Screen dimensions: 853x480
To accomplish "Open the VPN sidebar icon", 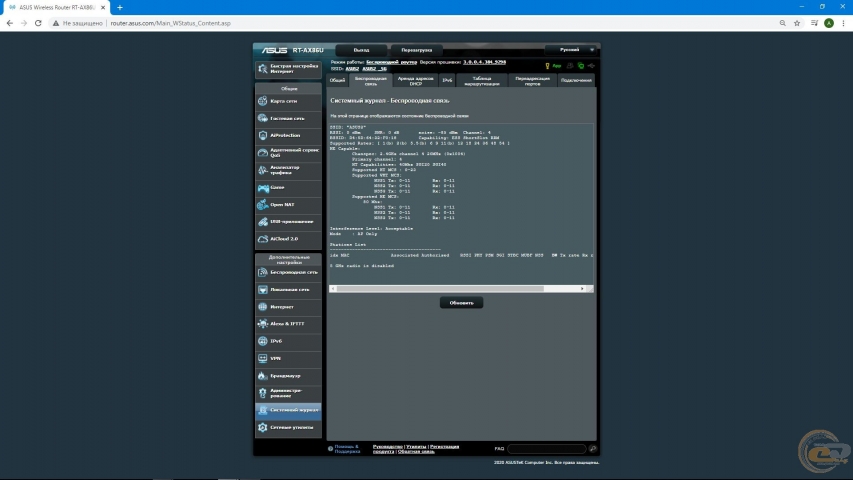I will tap(263, 359).
